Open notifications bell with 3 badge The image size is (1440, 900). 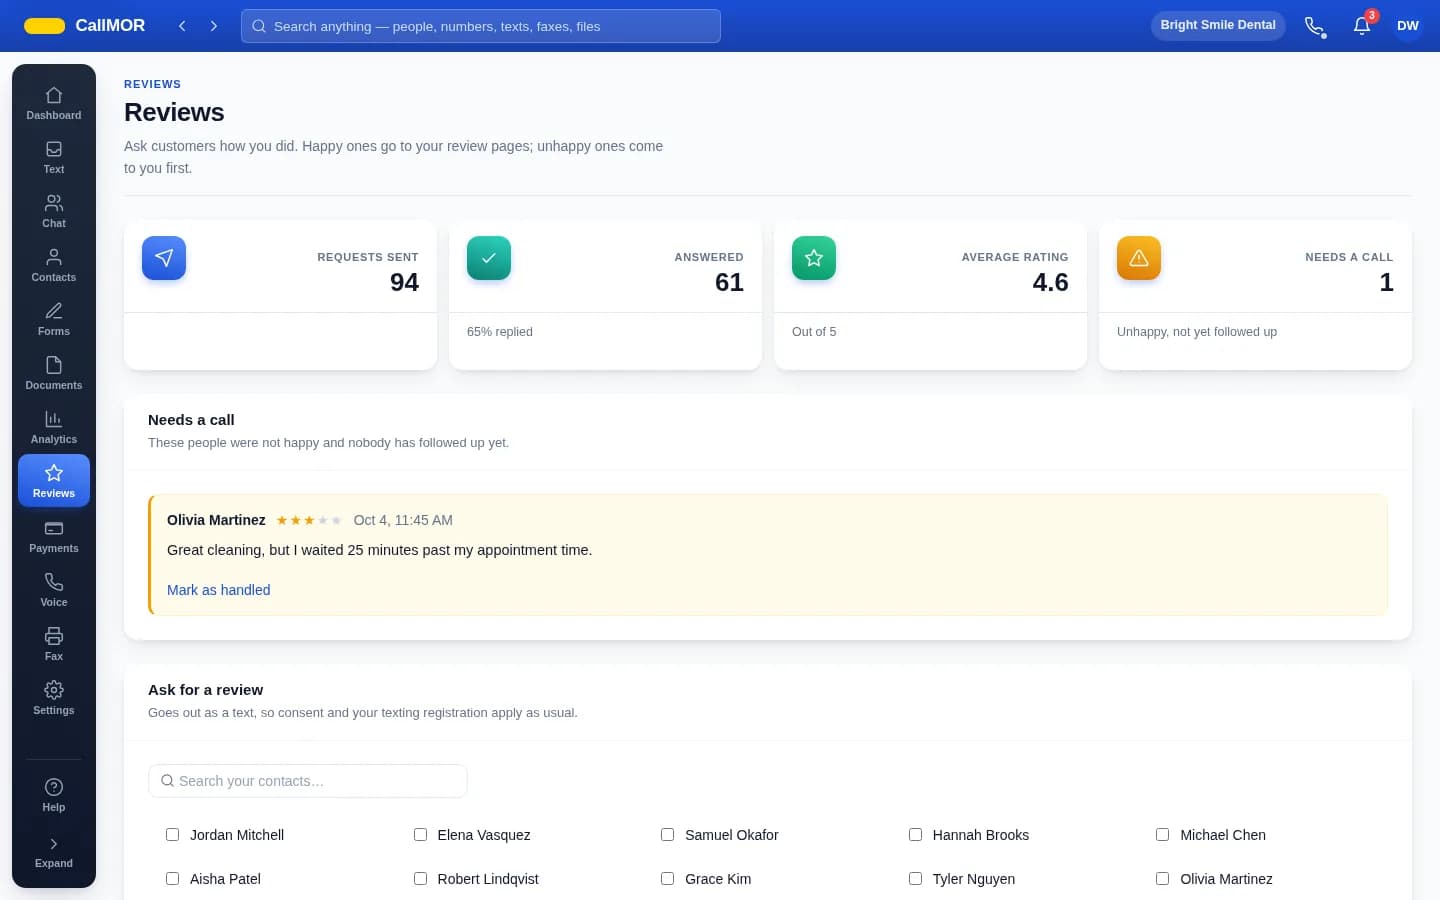point(1362,26)
